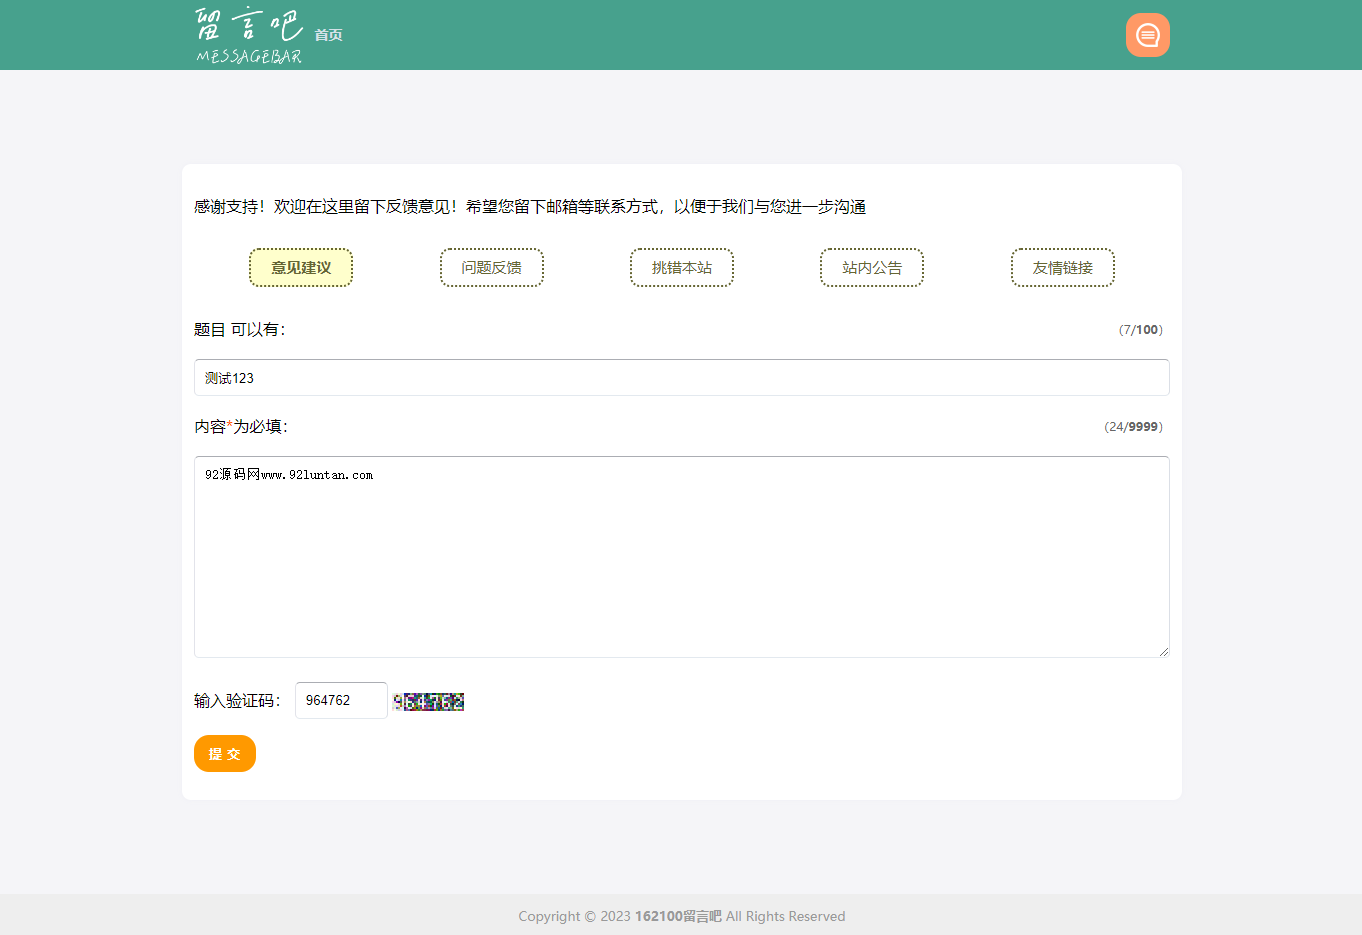This screenshot has width=1362, height=935.
Task: Click the 输入验证码 label
Action: point(238,701)
